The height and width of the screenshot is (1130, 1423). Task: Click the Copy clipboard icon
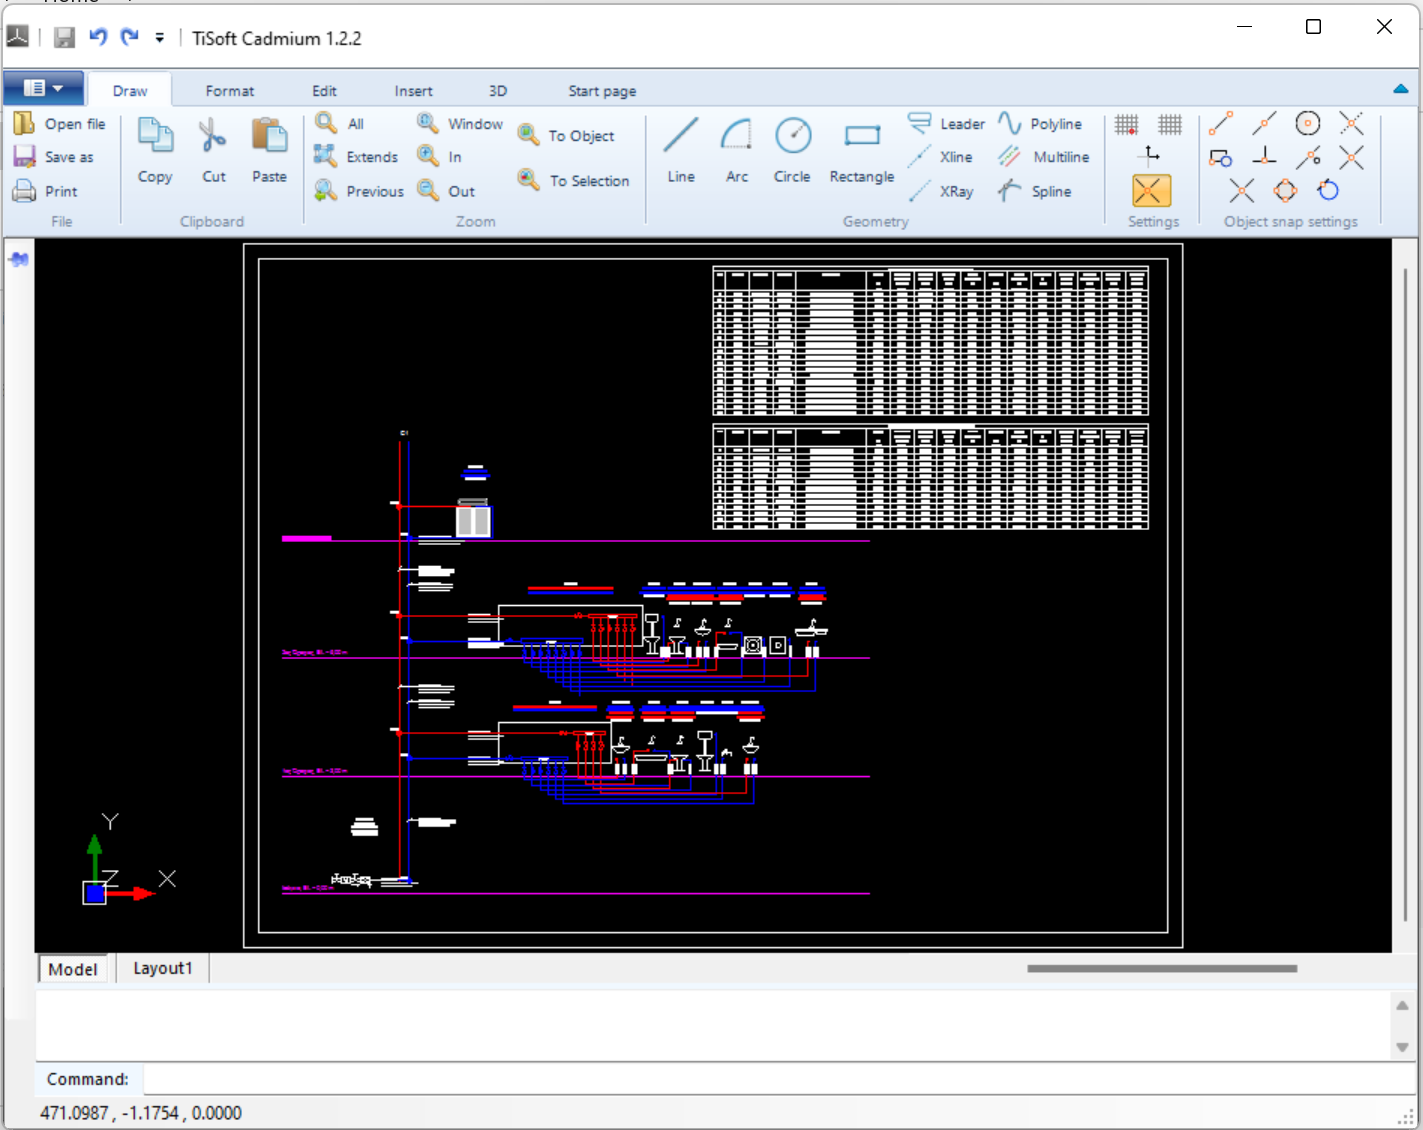[155, 149]
